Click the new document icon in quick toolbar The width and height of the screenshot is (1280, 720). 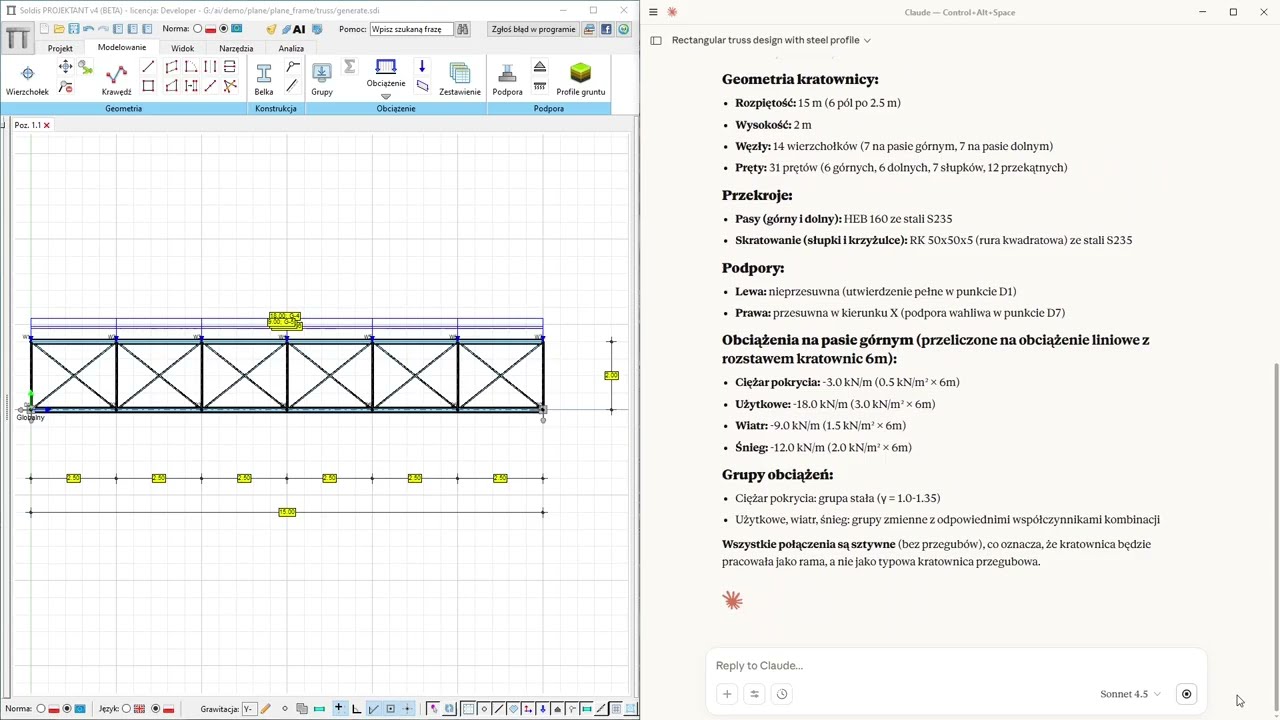point(44,29)
